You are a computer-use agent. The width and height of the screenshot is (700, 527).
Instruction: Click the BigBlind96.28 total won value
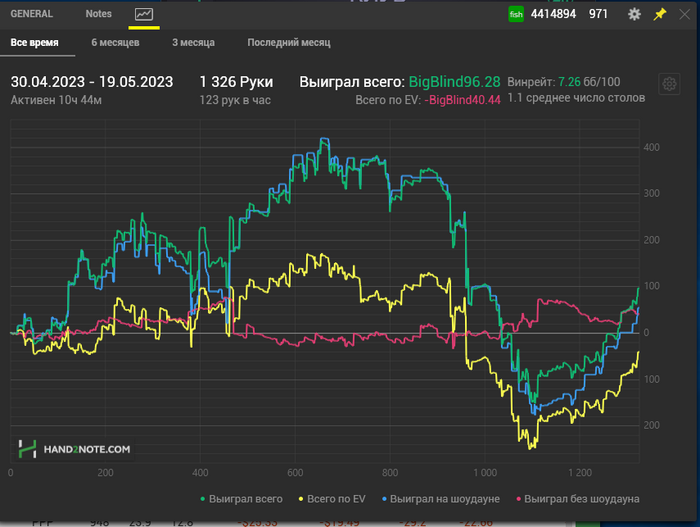(x=454, y=82)
